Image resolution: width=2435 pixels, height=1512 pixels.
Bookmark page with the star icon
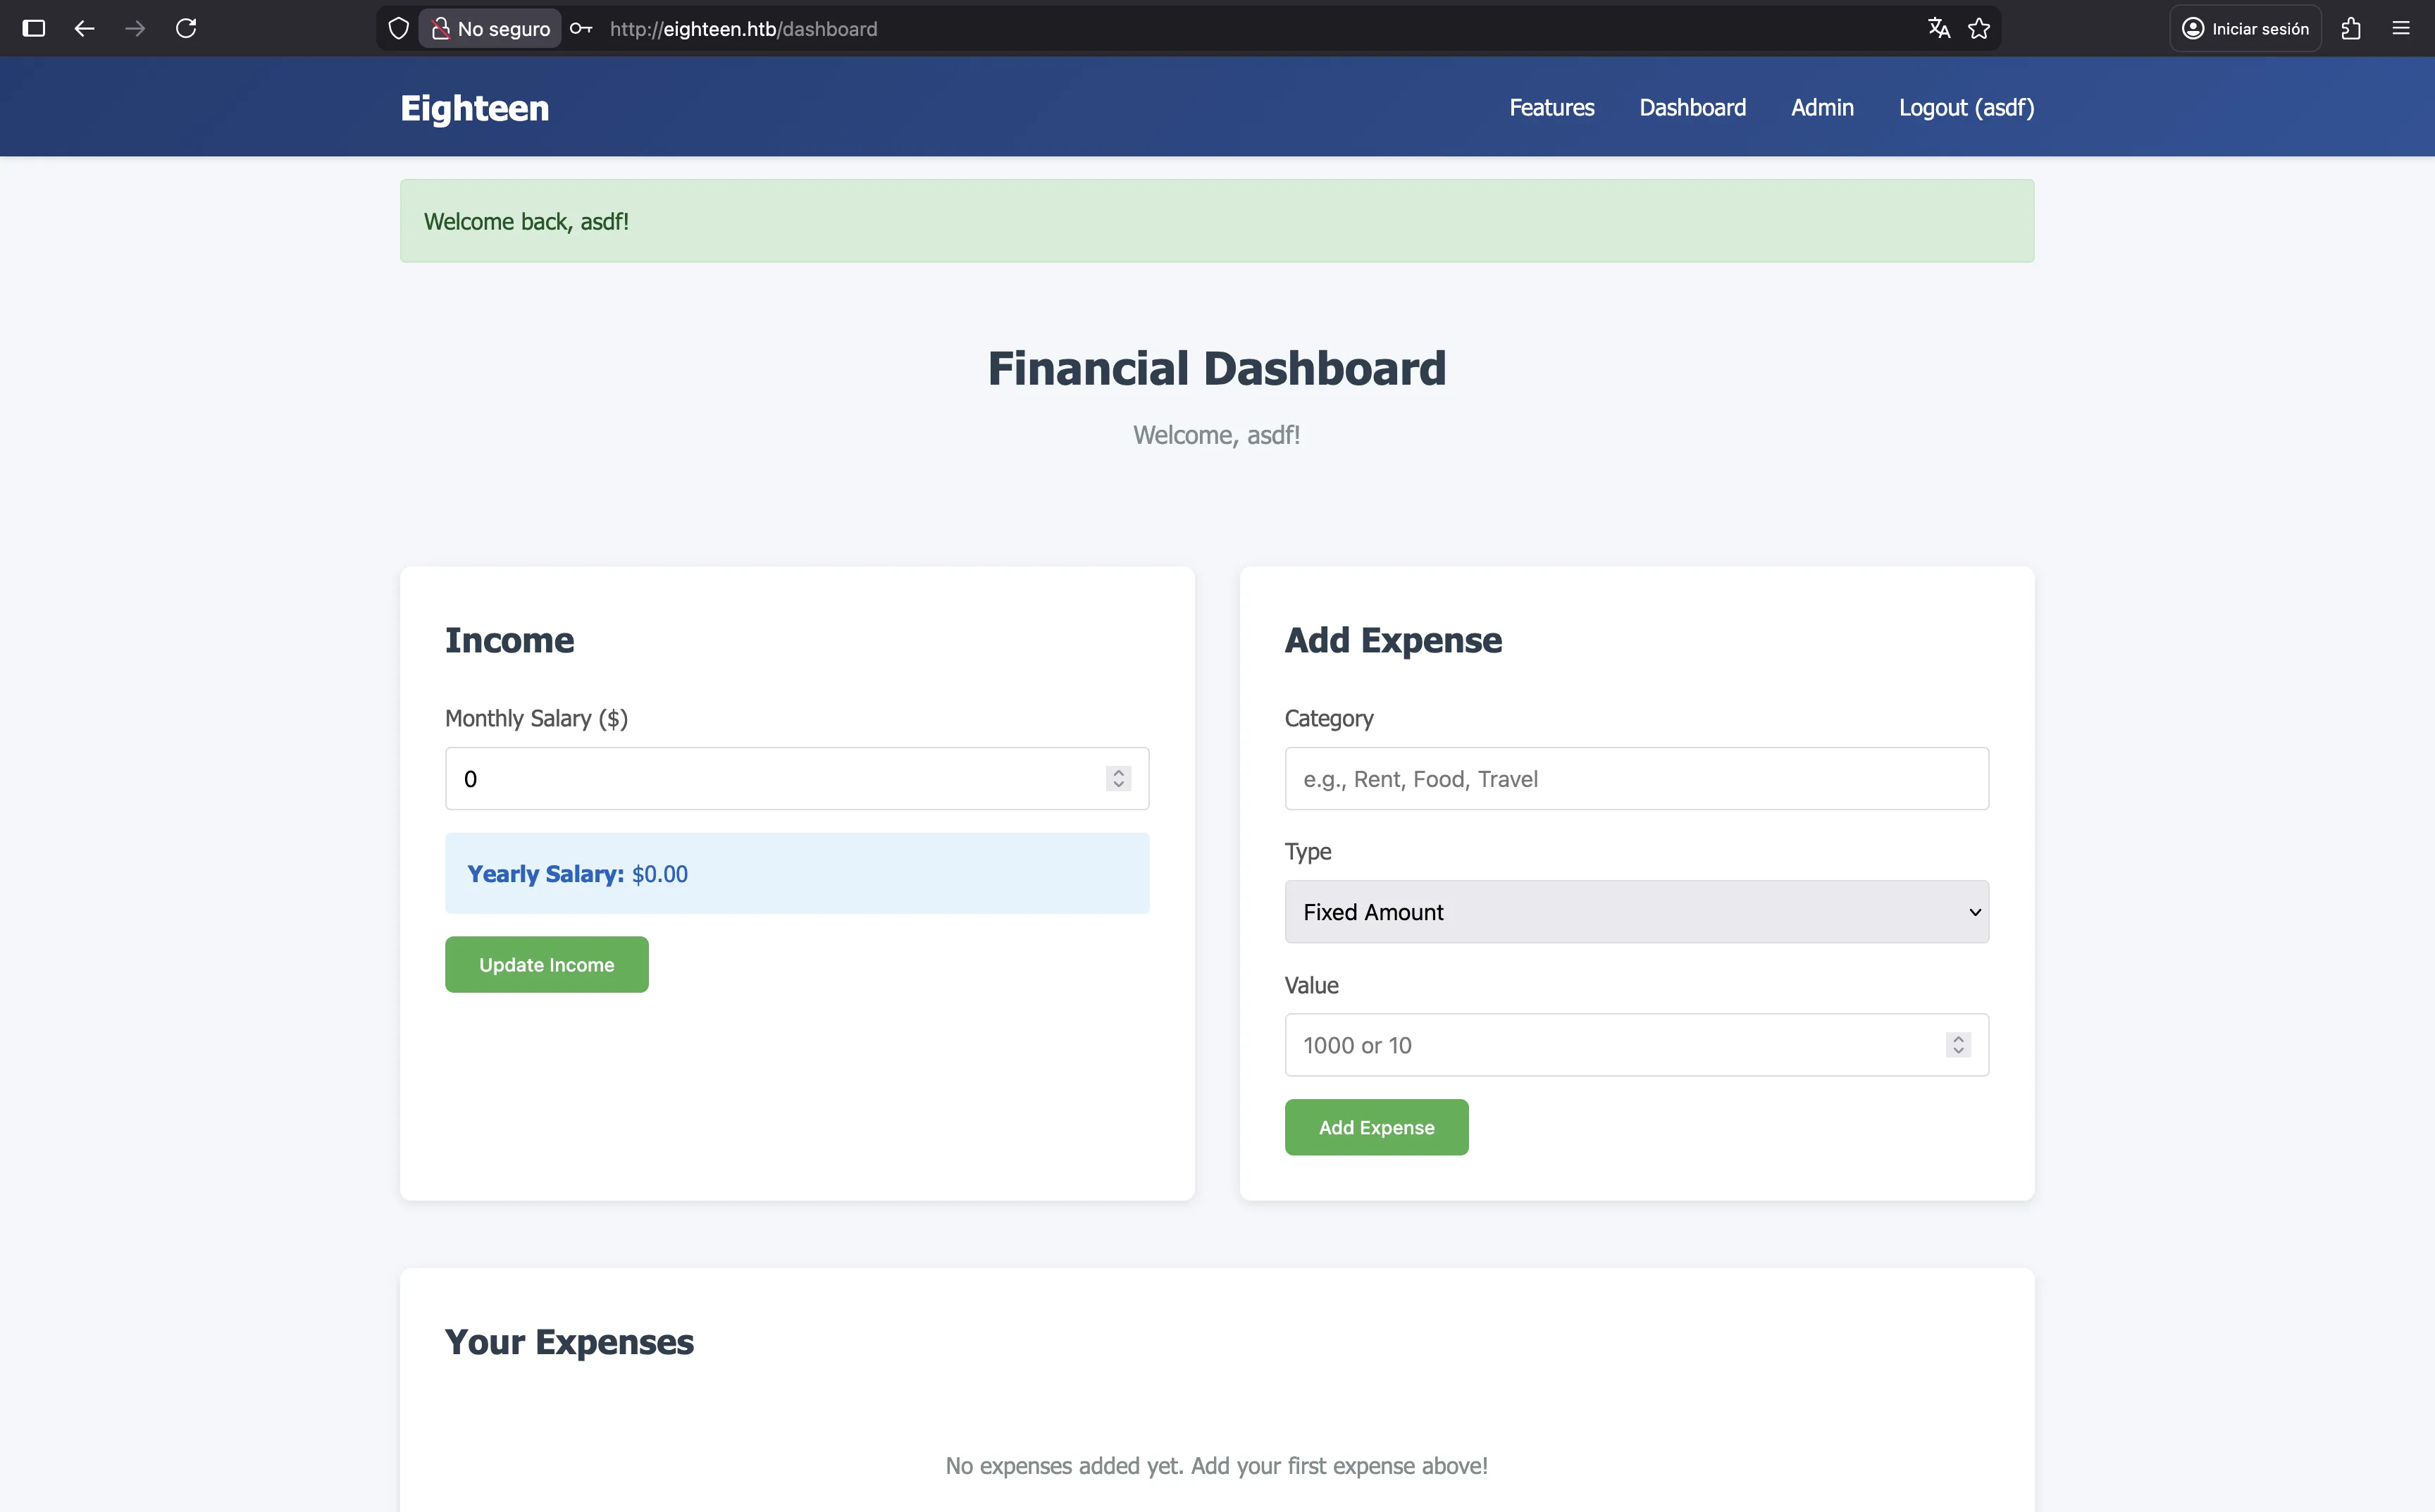[1979, 29]
